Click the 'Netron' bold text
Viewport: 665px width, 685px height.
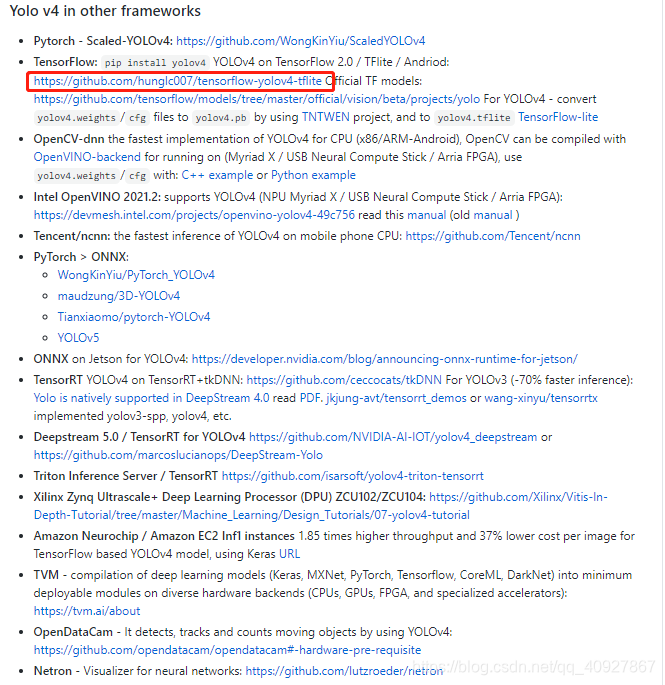tap(52, 671)
